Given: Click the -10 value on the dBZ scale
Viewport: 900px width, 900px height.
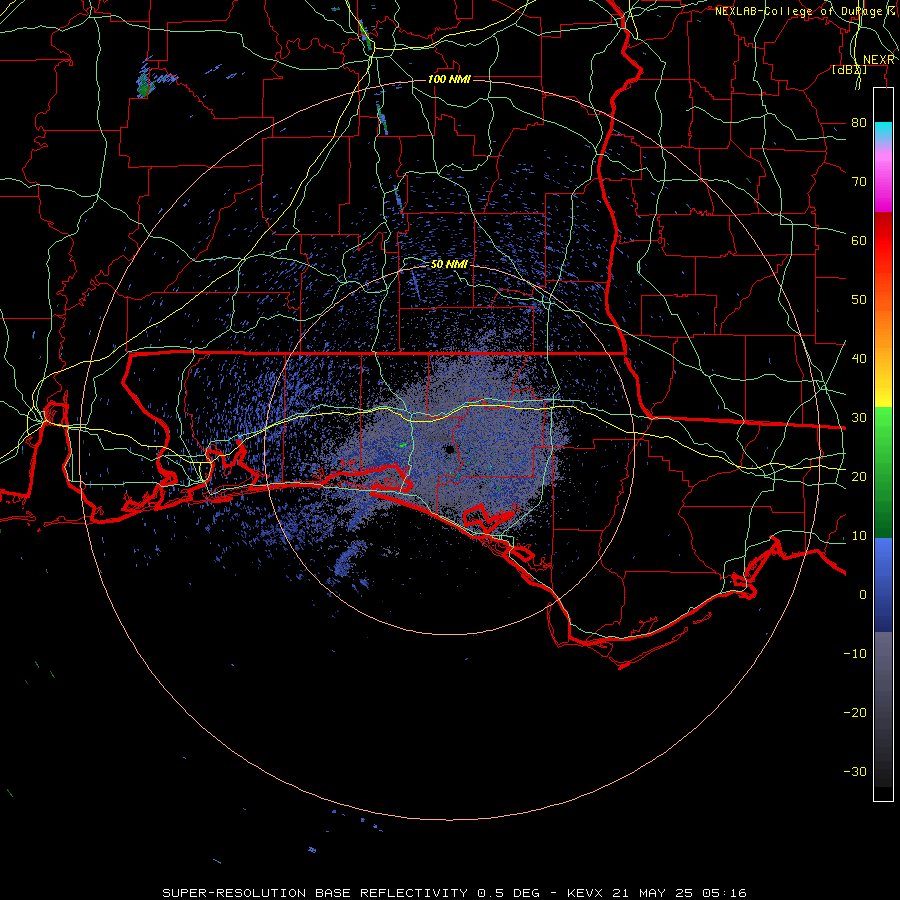Looking at the screenshot, I should [855, 653].
